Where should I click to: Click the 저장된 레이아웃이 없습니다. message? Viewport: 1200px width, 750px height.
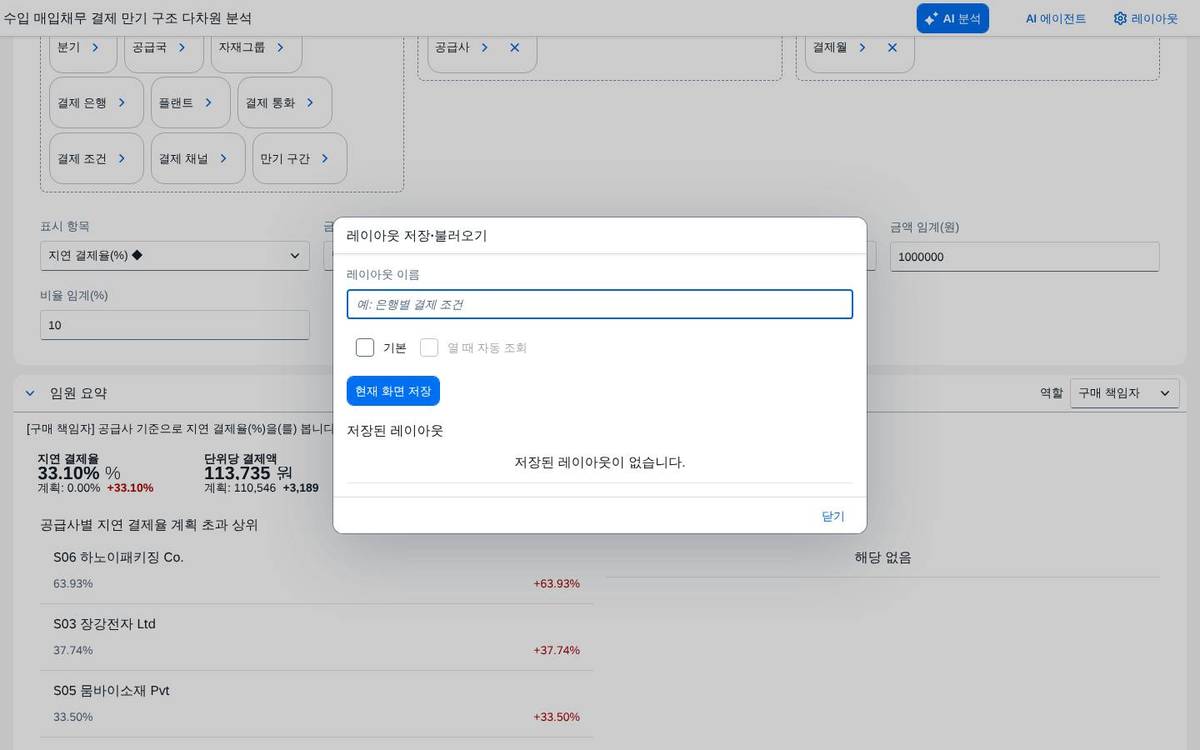[x=600, y=462]
